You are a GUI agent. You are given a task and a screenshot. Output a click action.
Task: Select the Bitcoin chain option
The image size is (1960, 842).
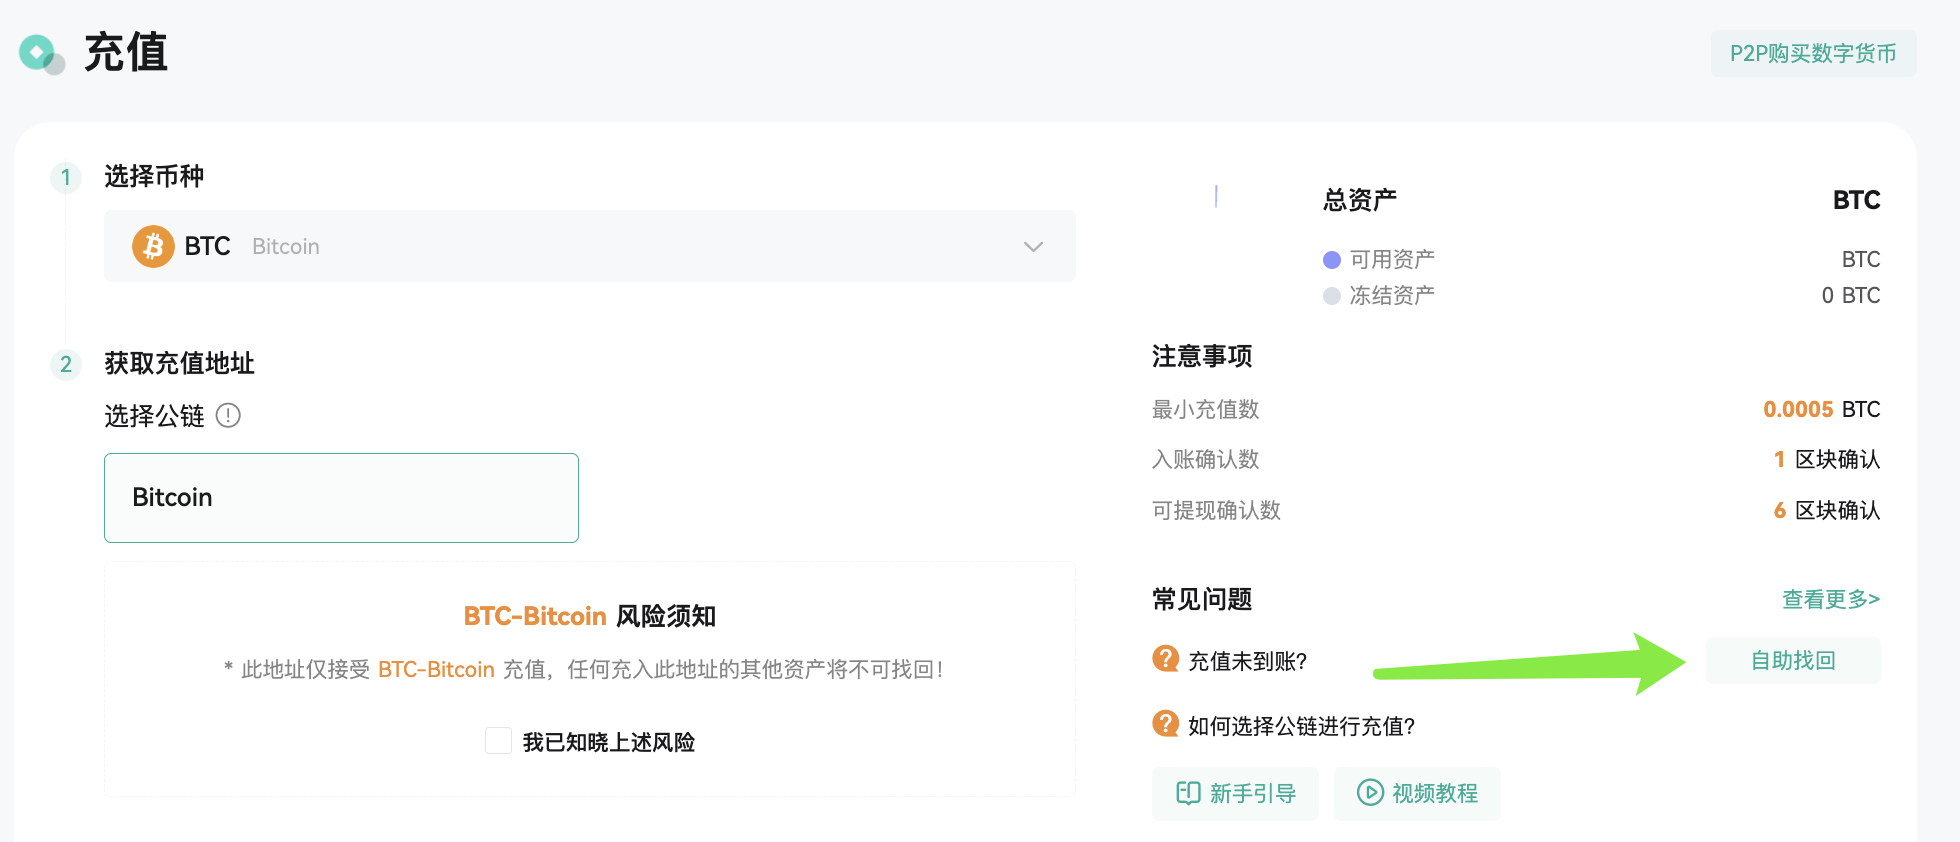coord(341,498)
